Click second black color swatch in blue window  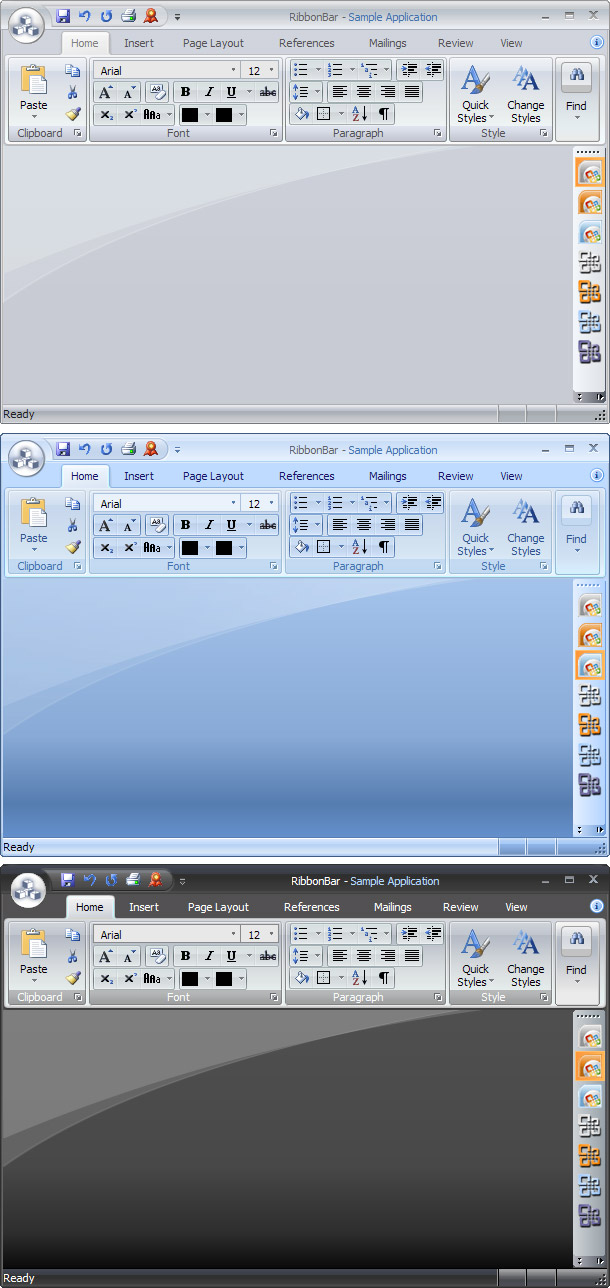click(x=224, y=548)
